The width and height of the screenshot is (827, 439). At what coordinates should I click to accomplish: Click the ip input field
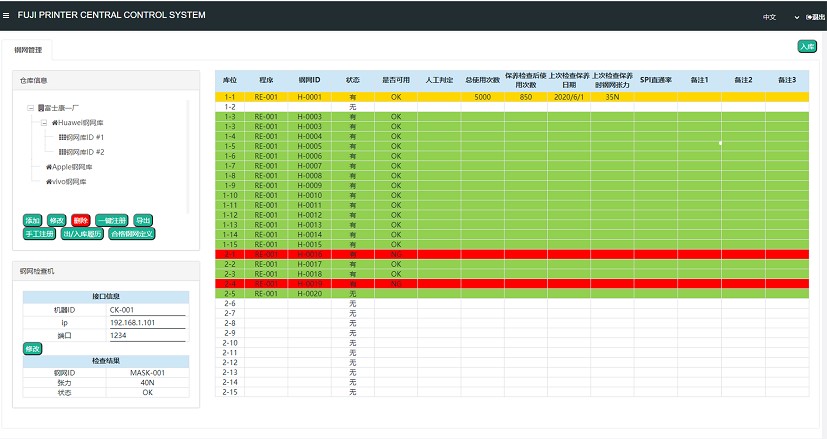pyautogui.click(x=146, y=322)
